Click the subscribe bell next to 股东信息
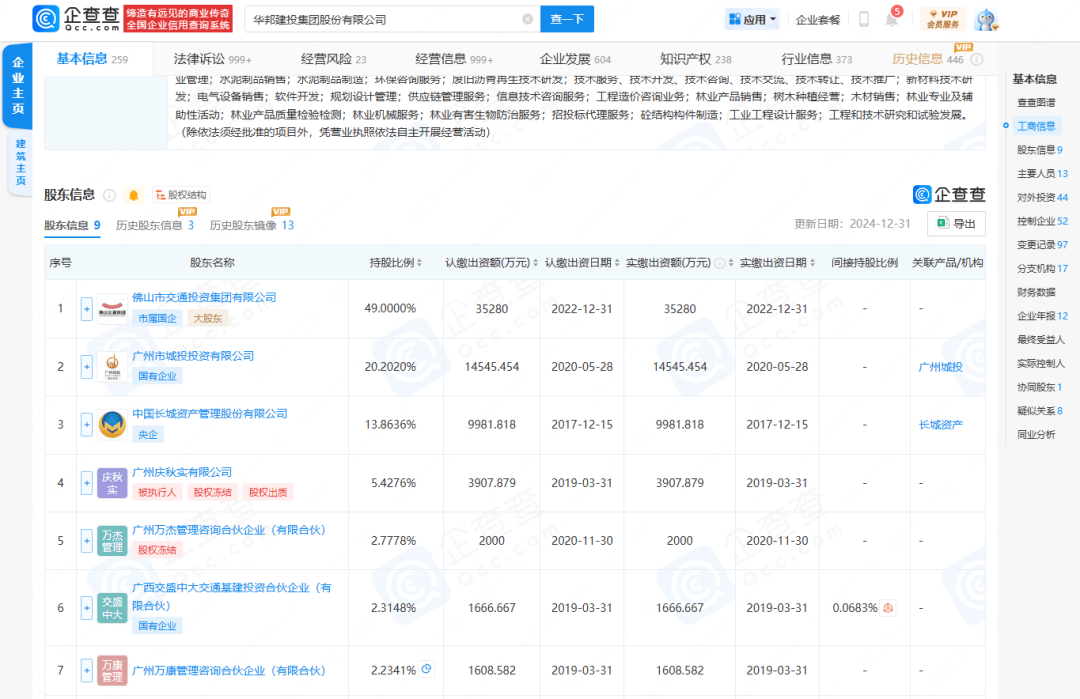This screenshot has width=1080, height=699. pos(131,194)
